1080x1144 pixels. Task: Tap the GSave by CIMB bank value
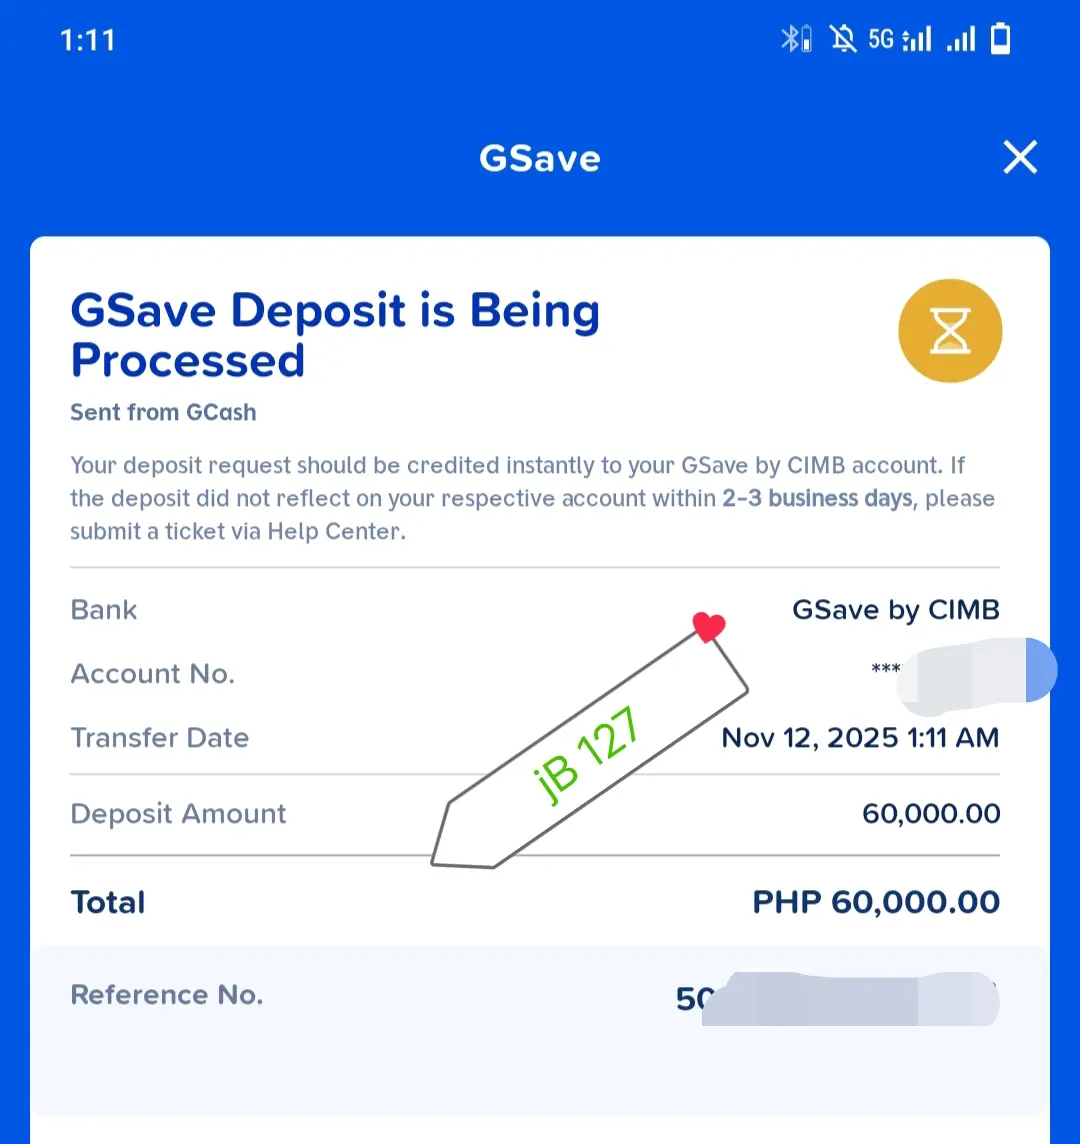pyautogui.click(x=895, y=610)
